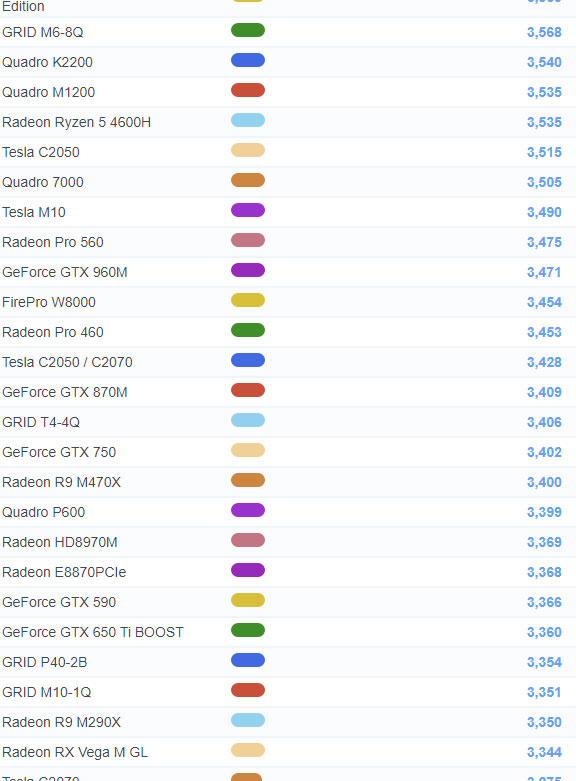Image resolution: width=576 pixels, height=781 pixels.
Task: Click the tan swatch beside GeForce GTX 750
Action: [x=248, y=450]
